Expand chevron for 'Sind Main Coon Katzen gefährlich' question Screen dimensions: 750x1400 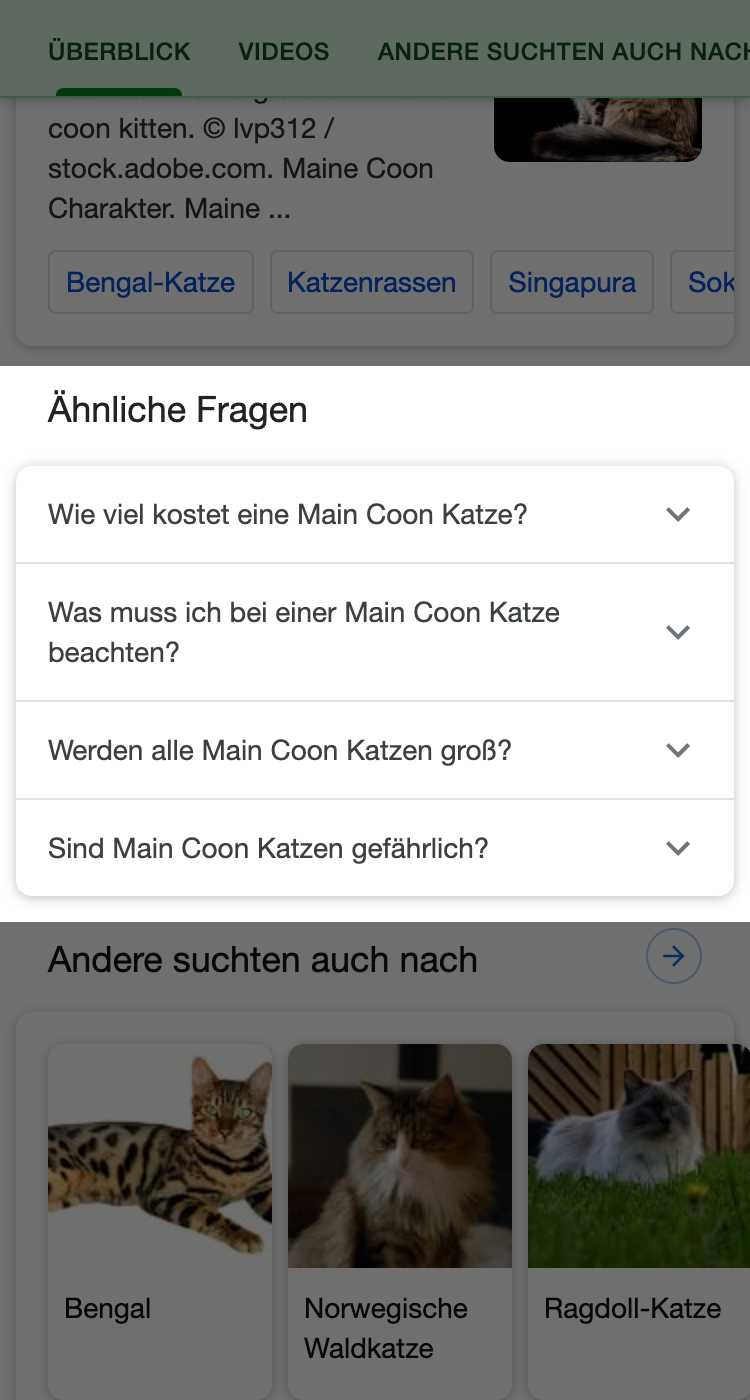tap(678, 848)
